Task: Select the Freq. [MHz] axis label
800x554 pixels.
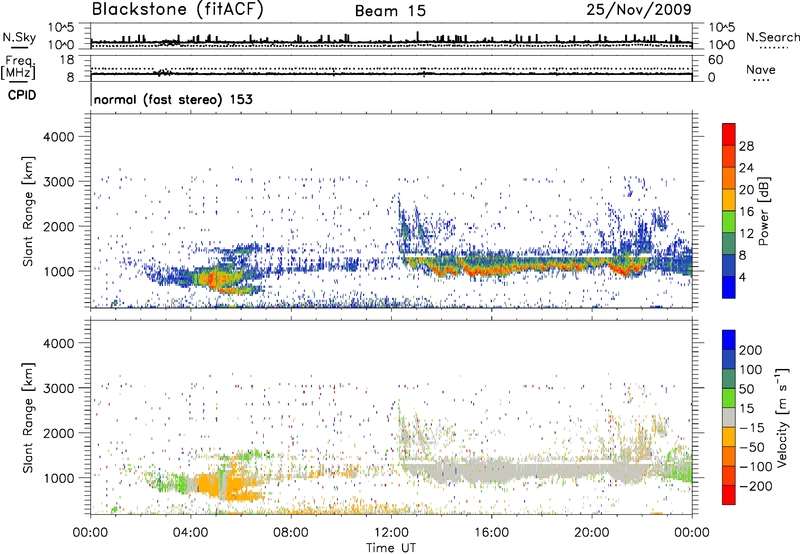Action: [19, 67]
